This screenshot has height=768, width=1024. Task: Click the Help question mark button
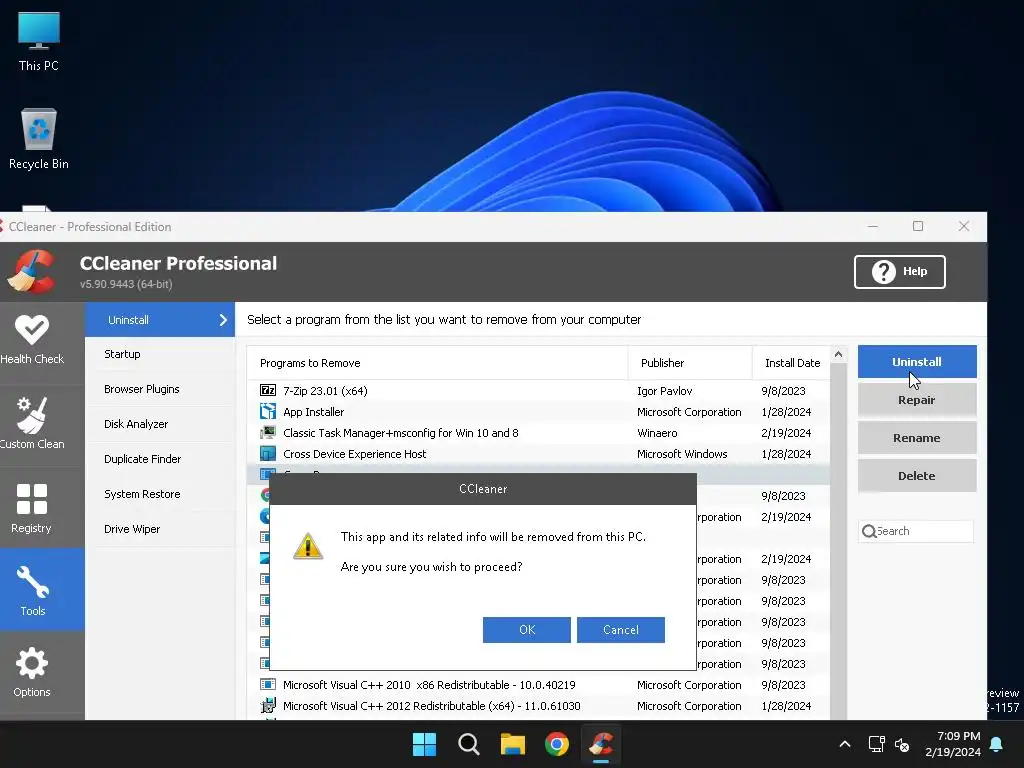(x=899, y=272)
